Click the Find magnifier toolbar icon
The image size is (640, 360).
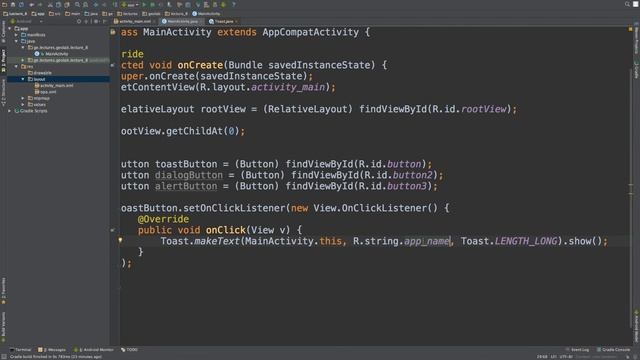tap(77, 4)
